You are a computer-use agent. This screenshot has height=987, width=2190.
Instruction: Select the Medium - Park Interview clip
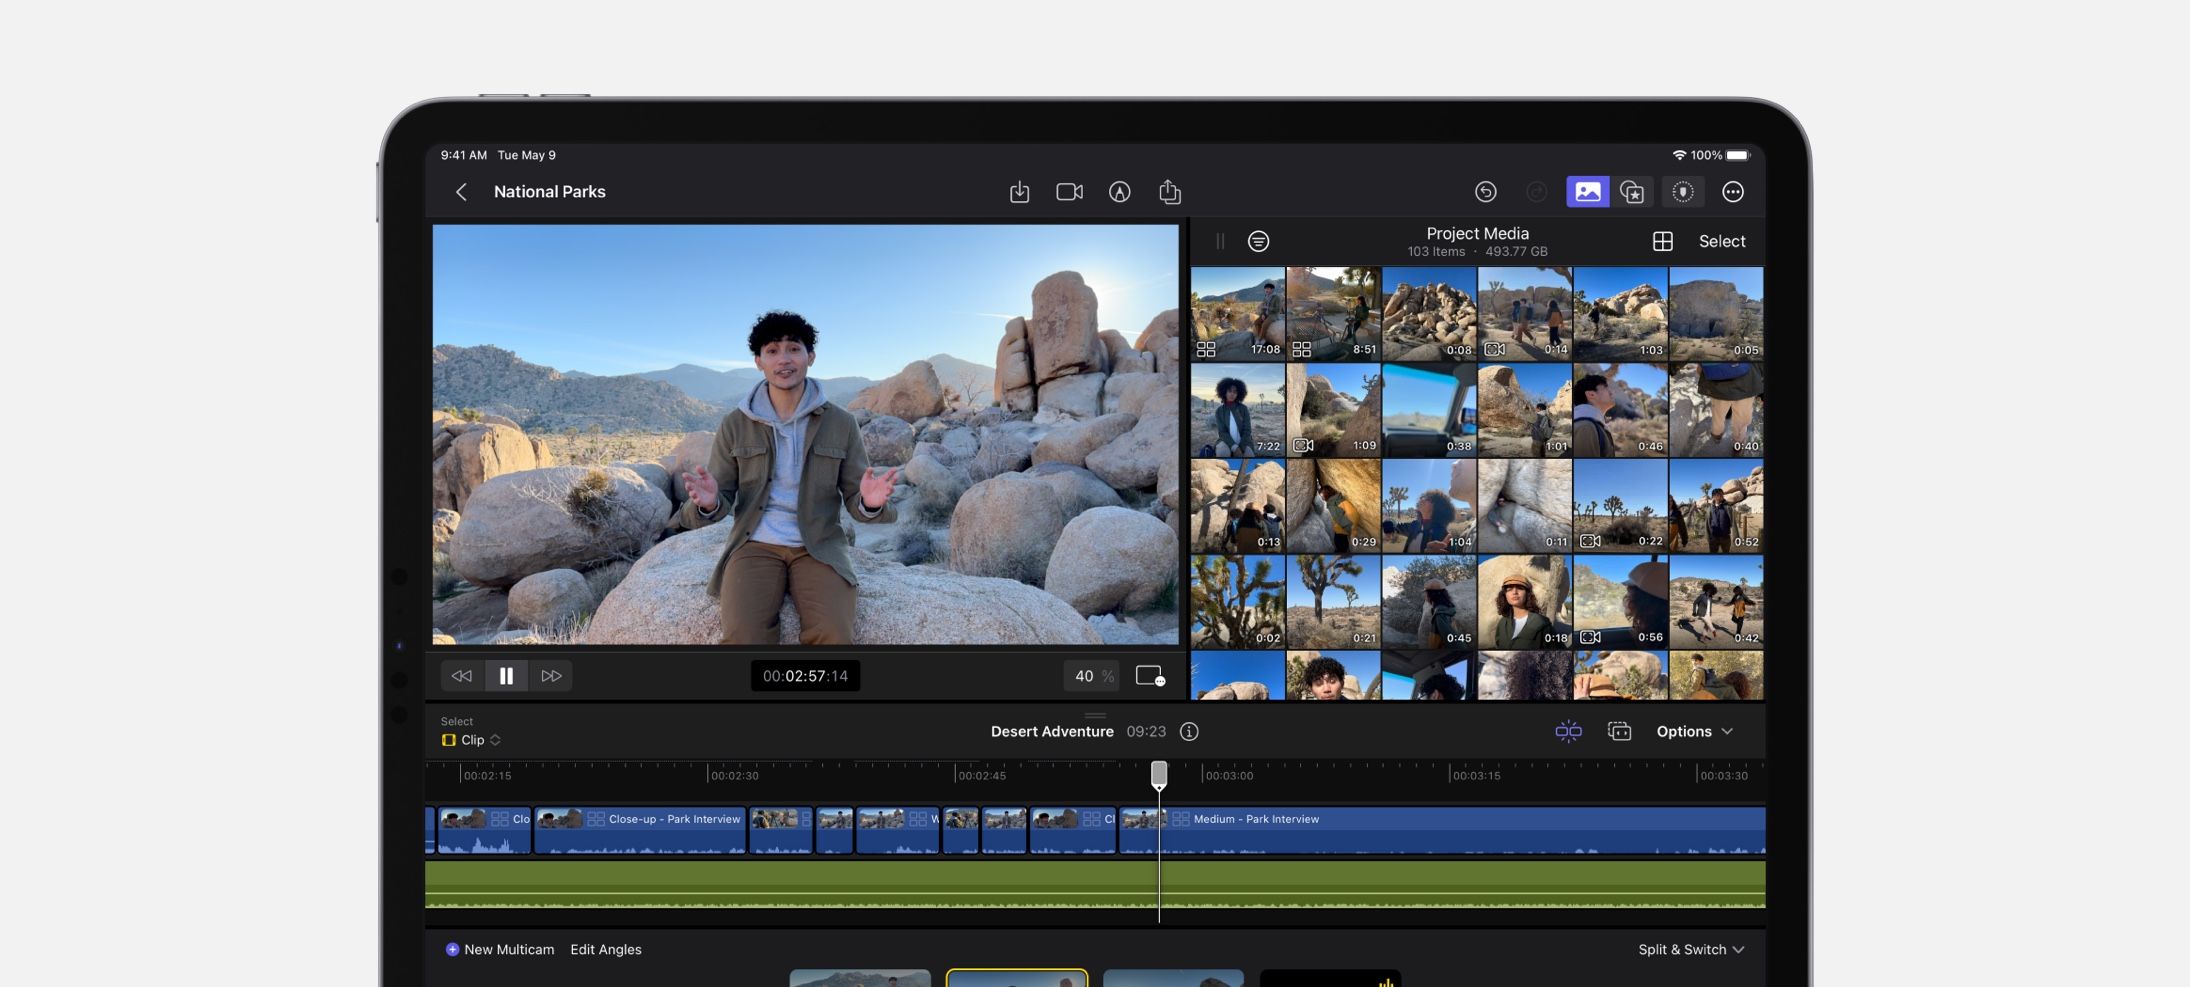click(1442, 831)
